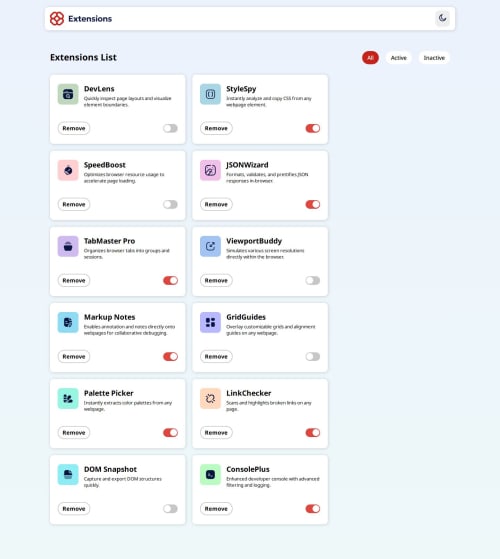Remove the GridGuides extension
Screen dimensions: 500x559
click(x=216, y=357)
